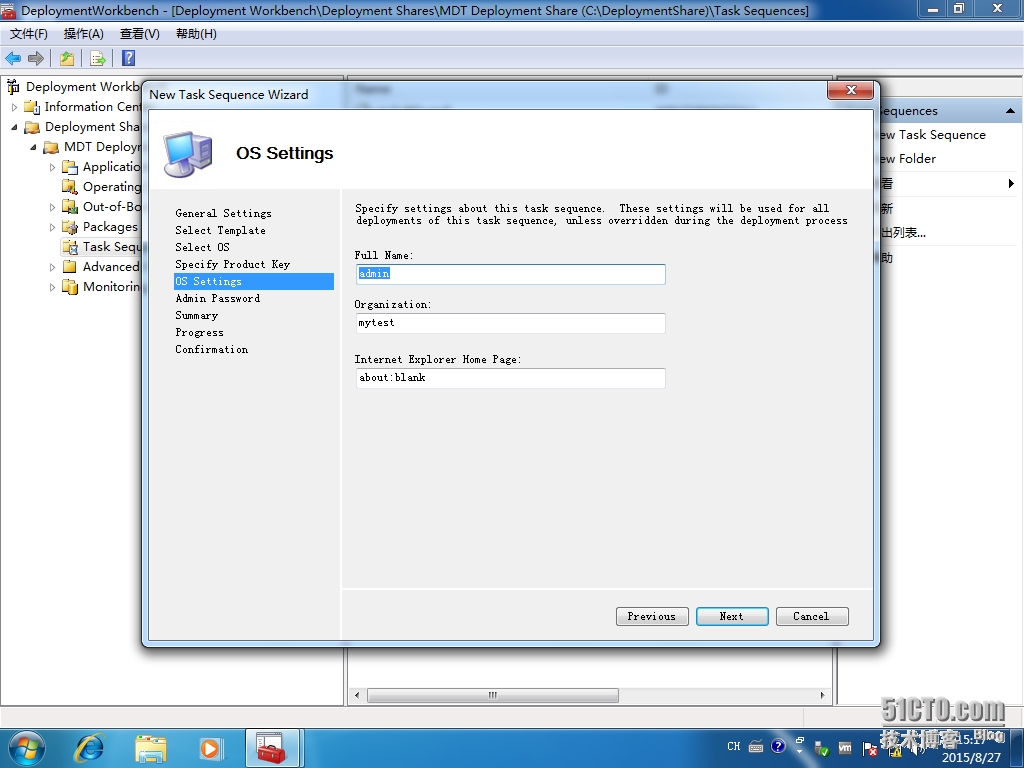Click the Select Template wizard step
The height and width of the screenshot is (768, 1024).
[x=220, y=231]
